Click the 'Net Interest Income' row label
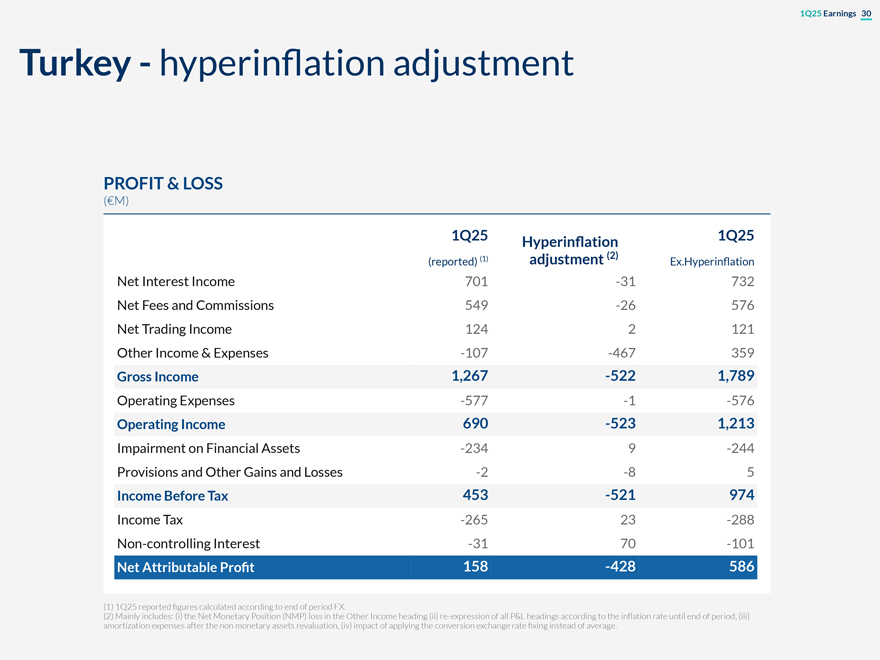 (x=176, y=281)
